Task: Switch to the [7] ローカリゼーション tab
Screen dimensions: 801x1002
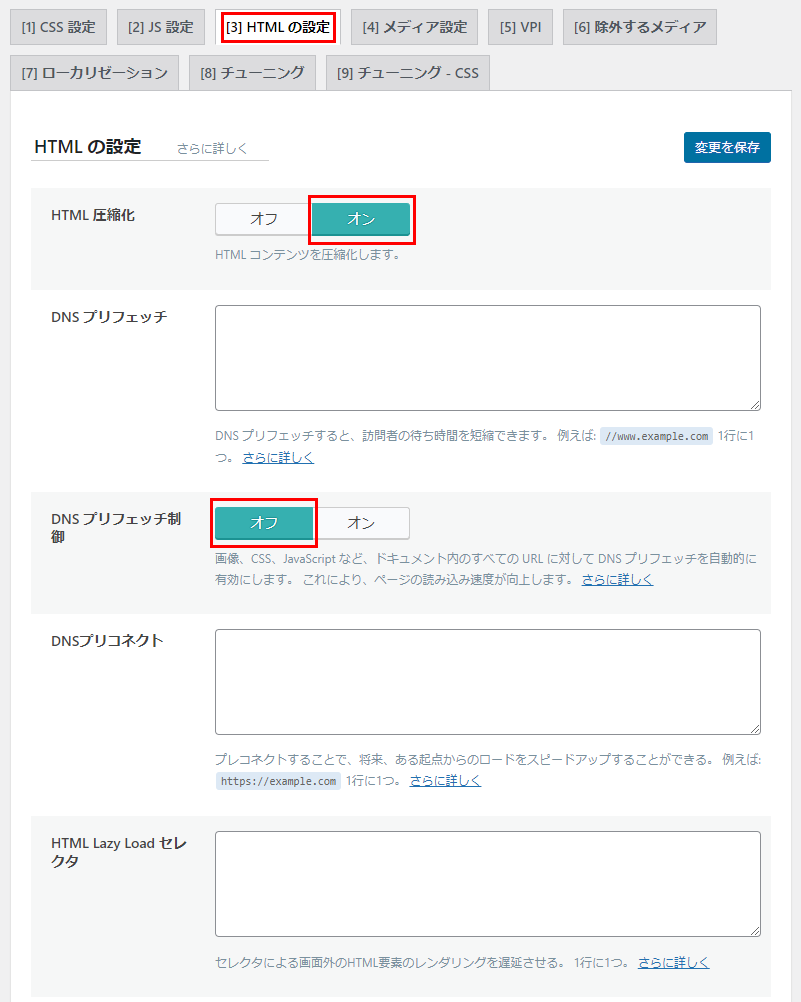Action: pyautogui.click(x=94, y=73)
